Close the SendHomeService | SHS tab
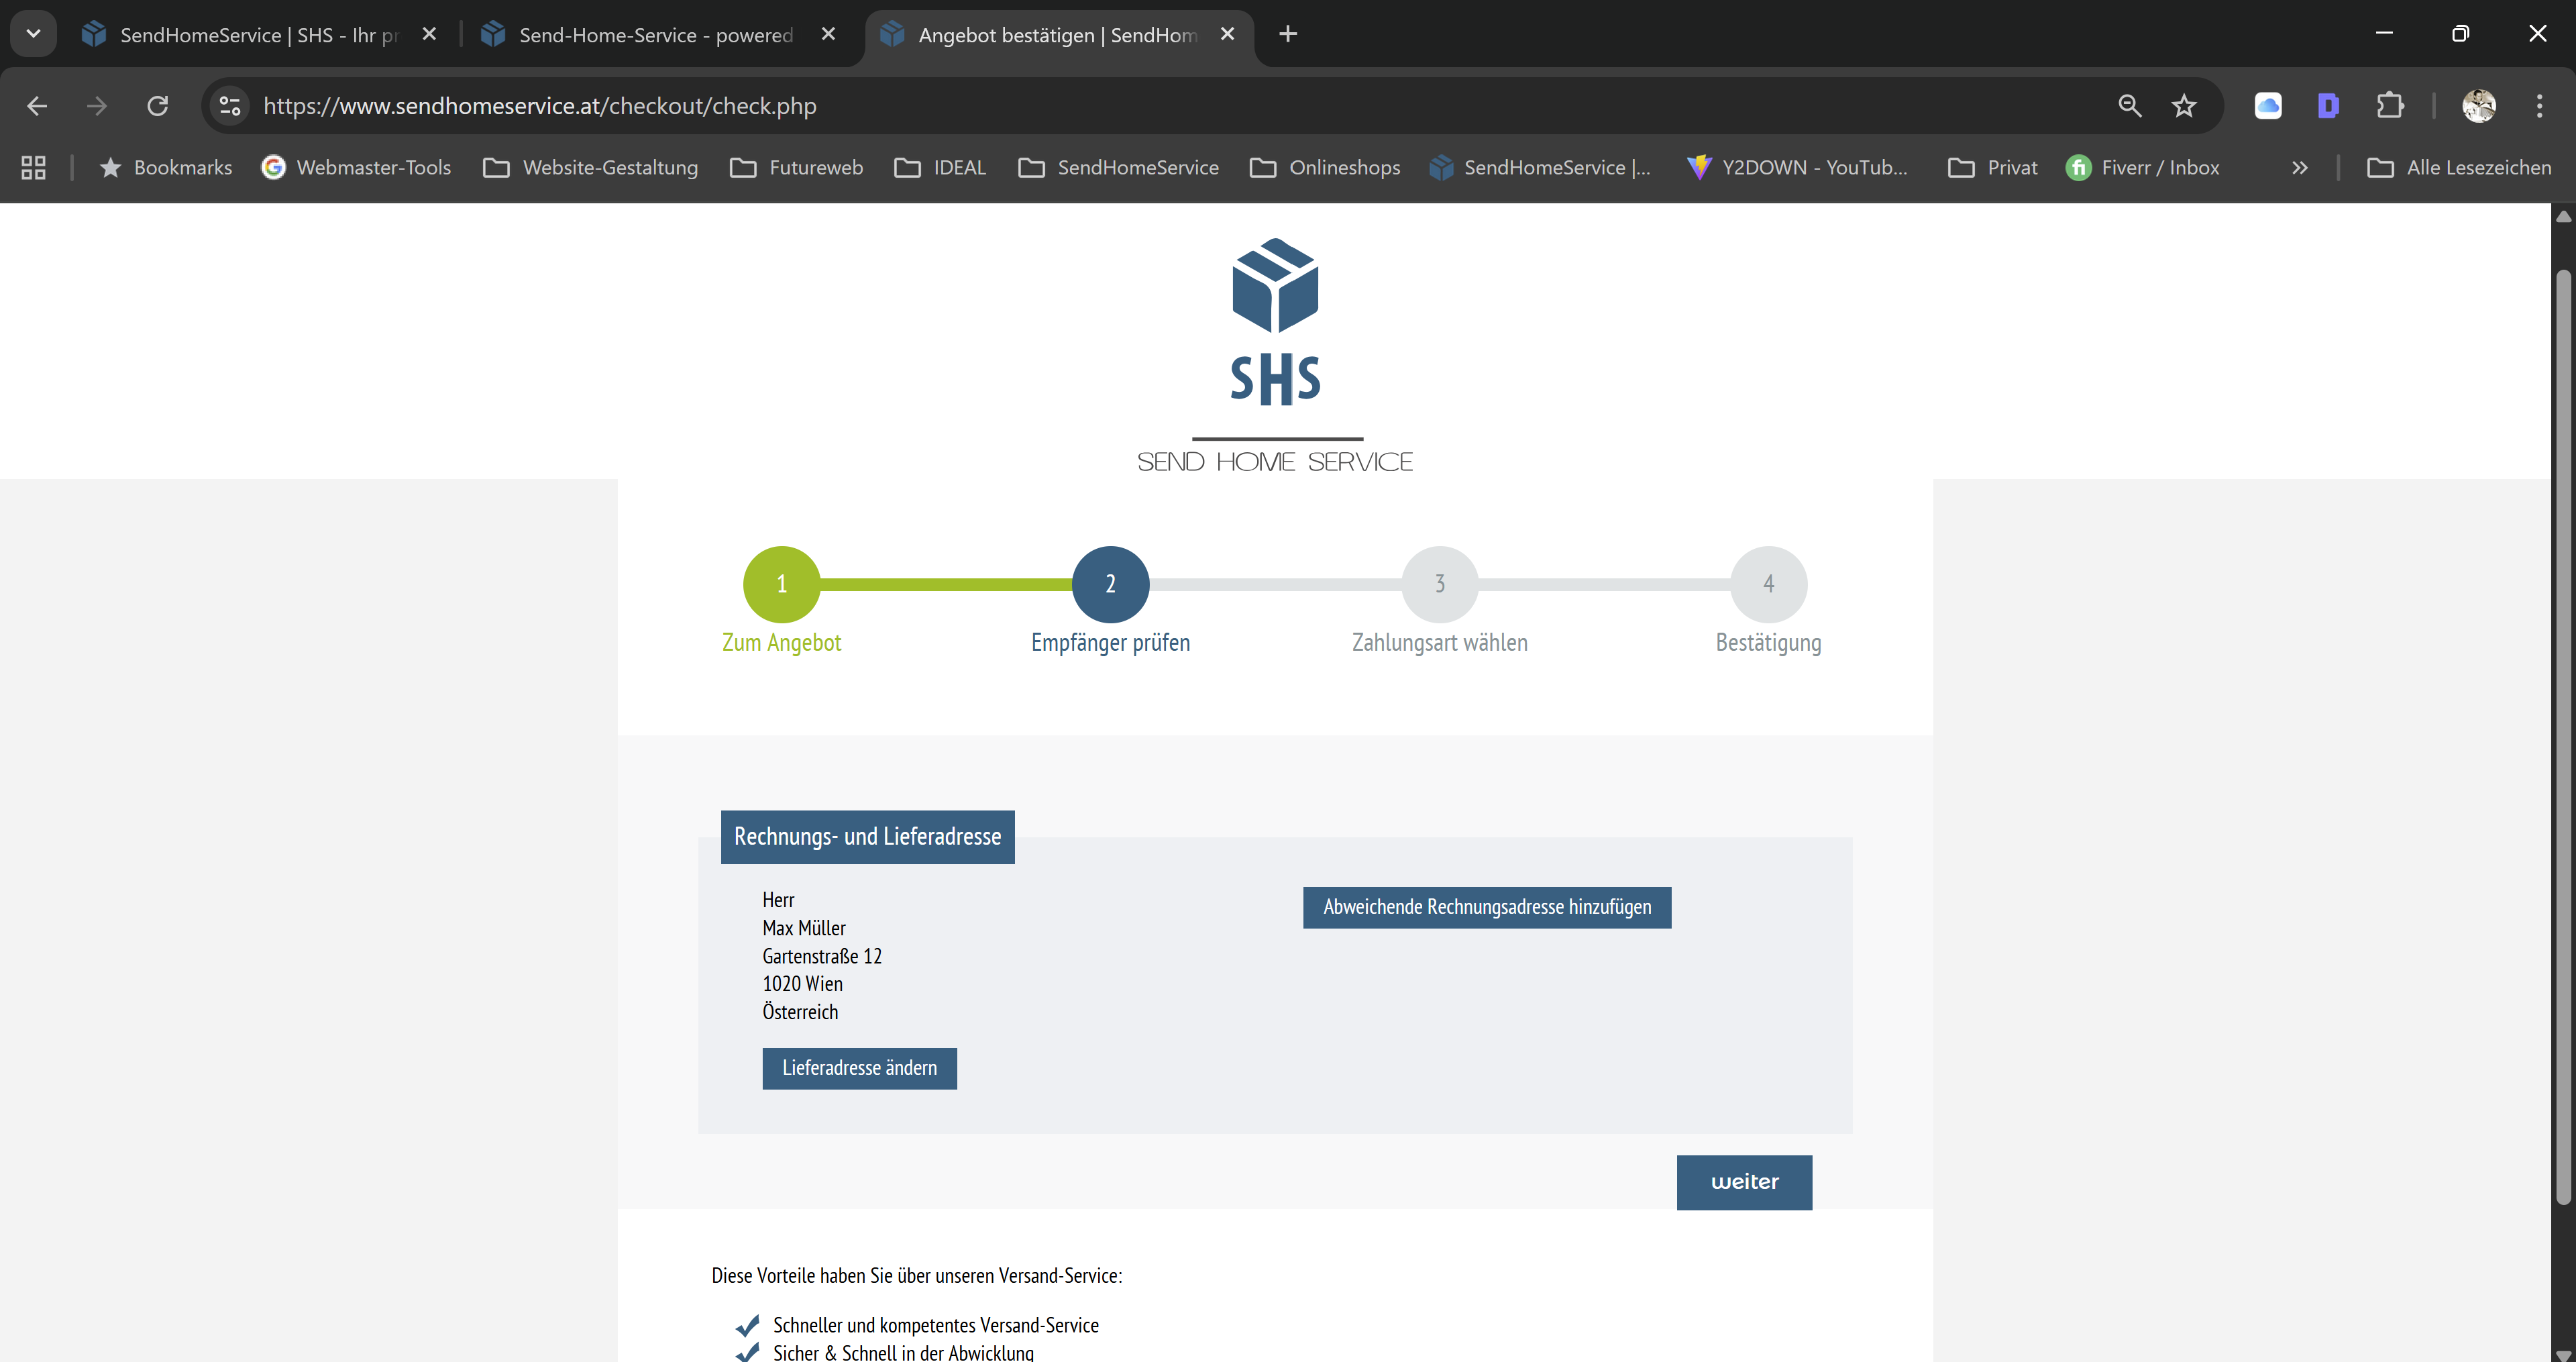This screenshot has width=2576, height=1362. click(x=429, y=34)
